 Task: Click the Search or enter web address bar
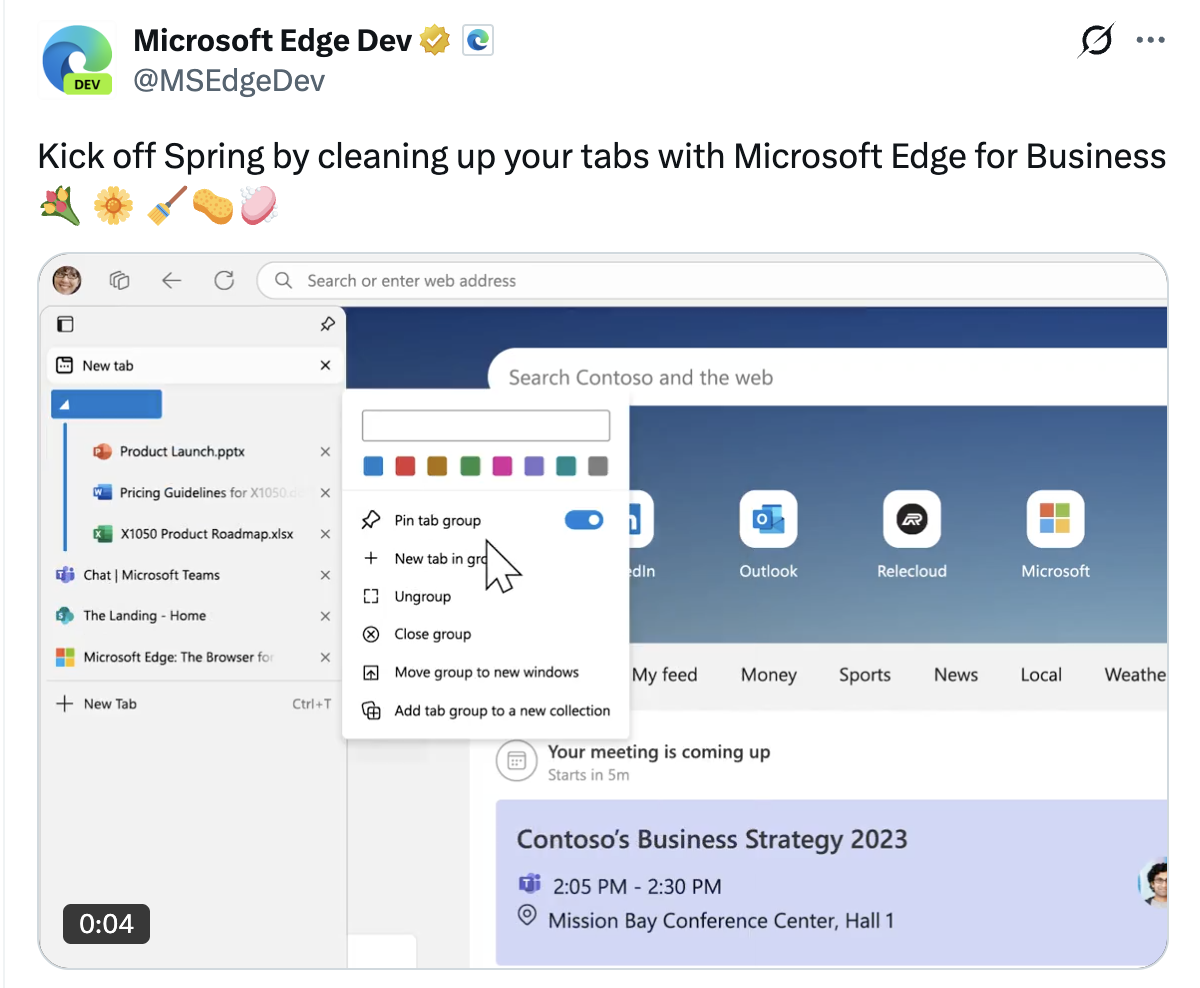[x=712, y=280]
